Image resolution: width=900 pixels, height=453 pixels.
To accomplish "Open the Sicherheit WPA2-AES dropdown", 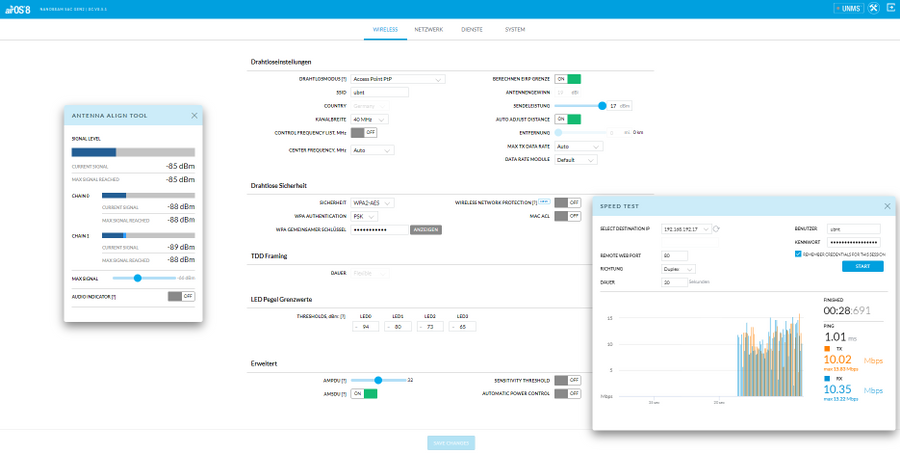I will click(373, 203).
